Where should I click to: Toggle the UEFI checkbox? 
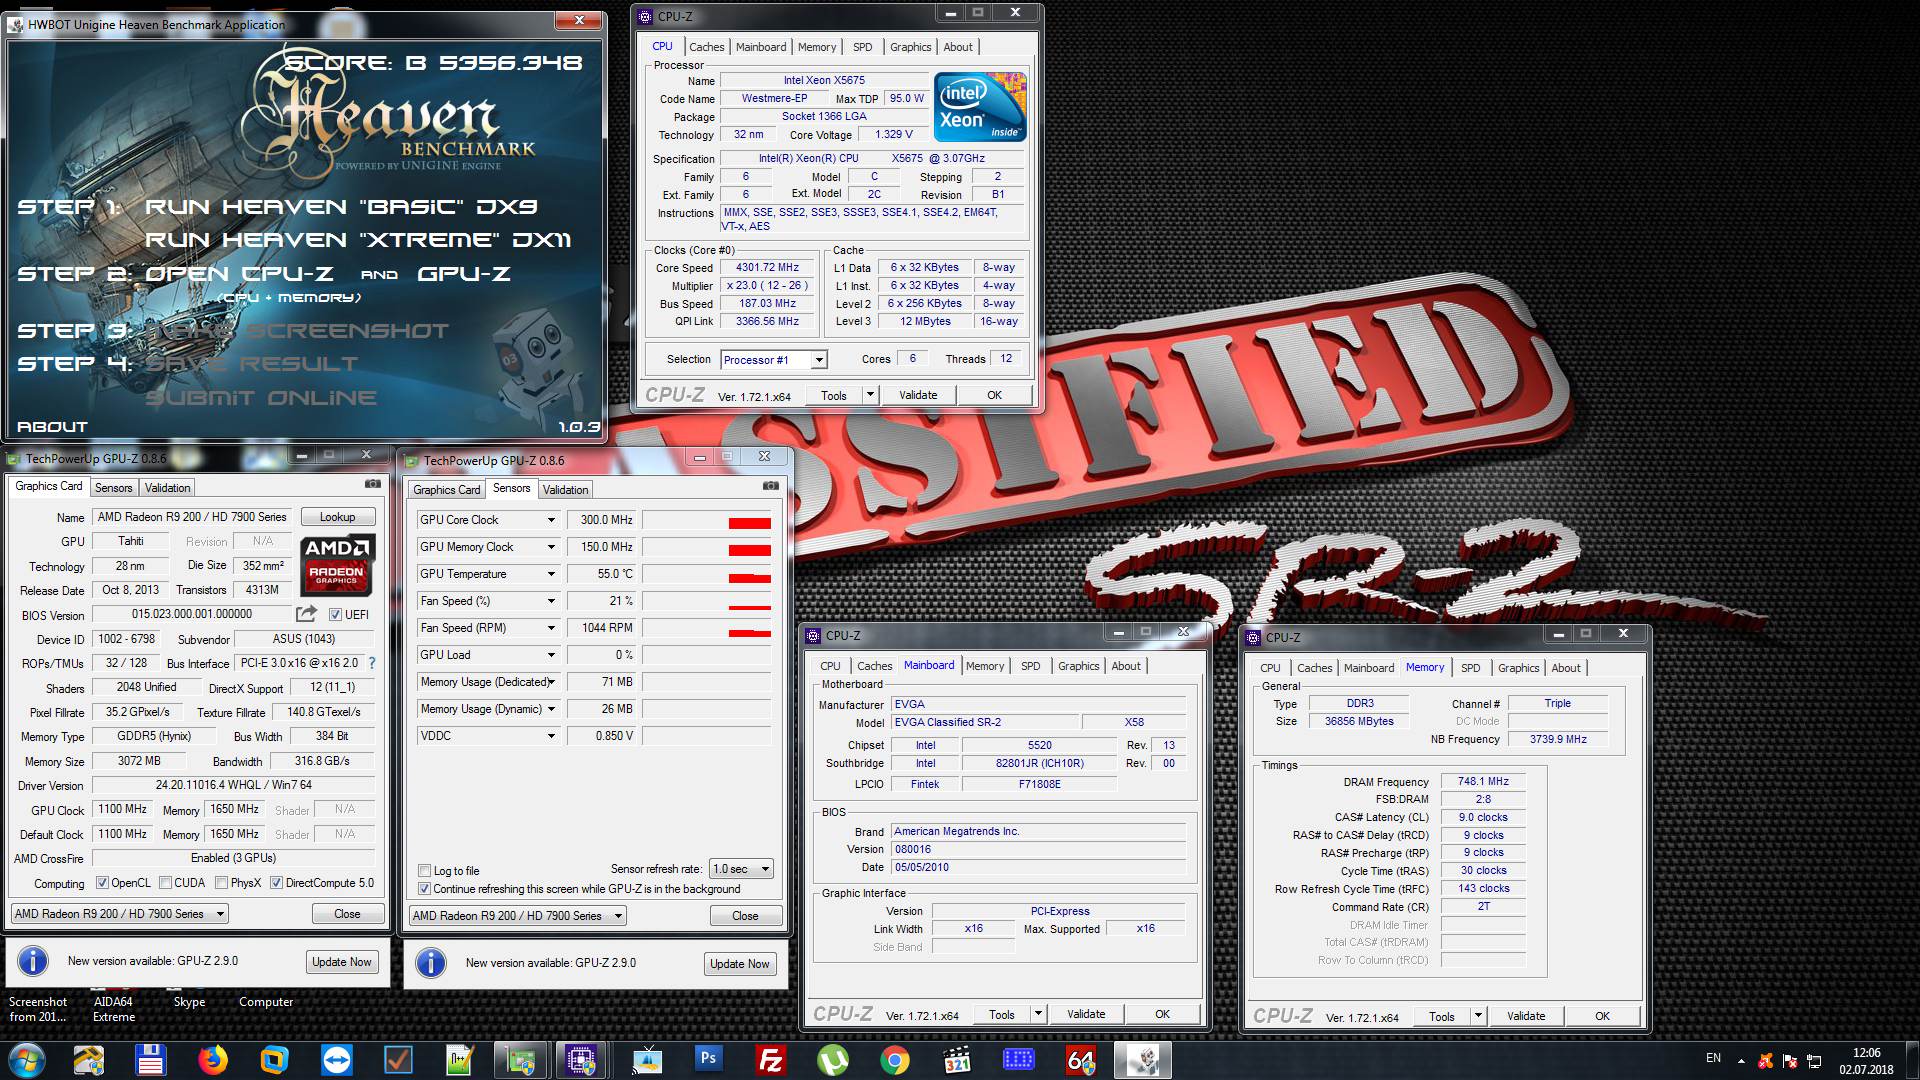[335, 614]
